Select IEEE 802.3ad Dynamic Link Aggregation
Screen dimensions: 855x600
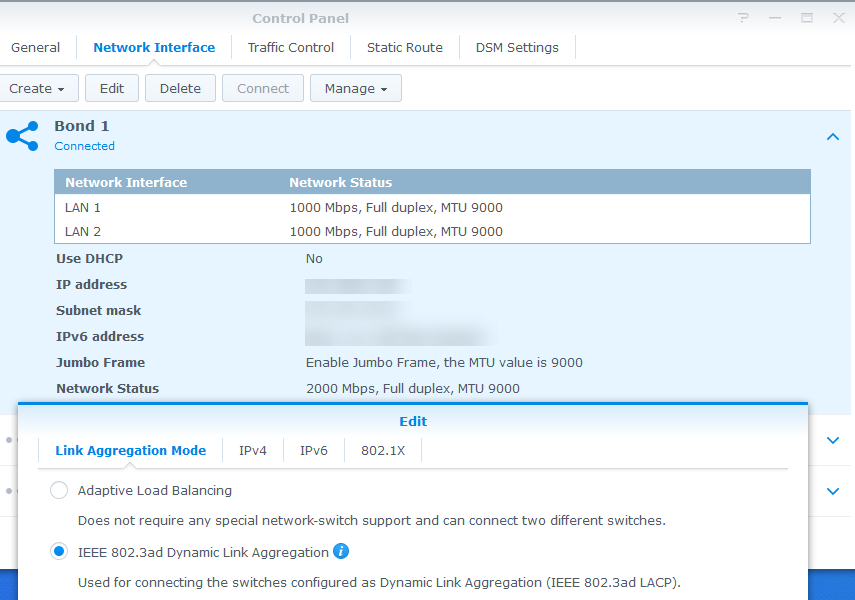58,551
